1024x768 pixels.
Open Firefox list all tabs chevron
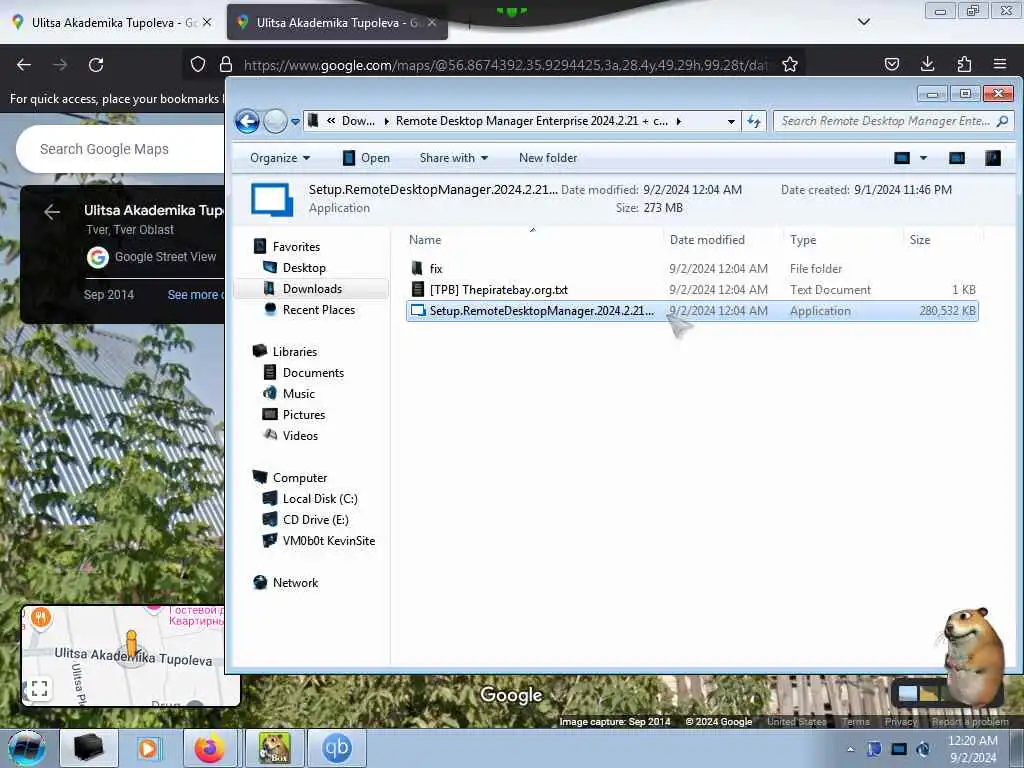point(863,22)
